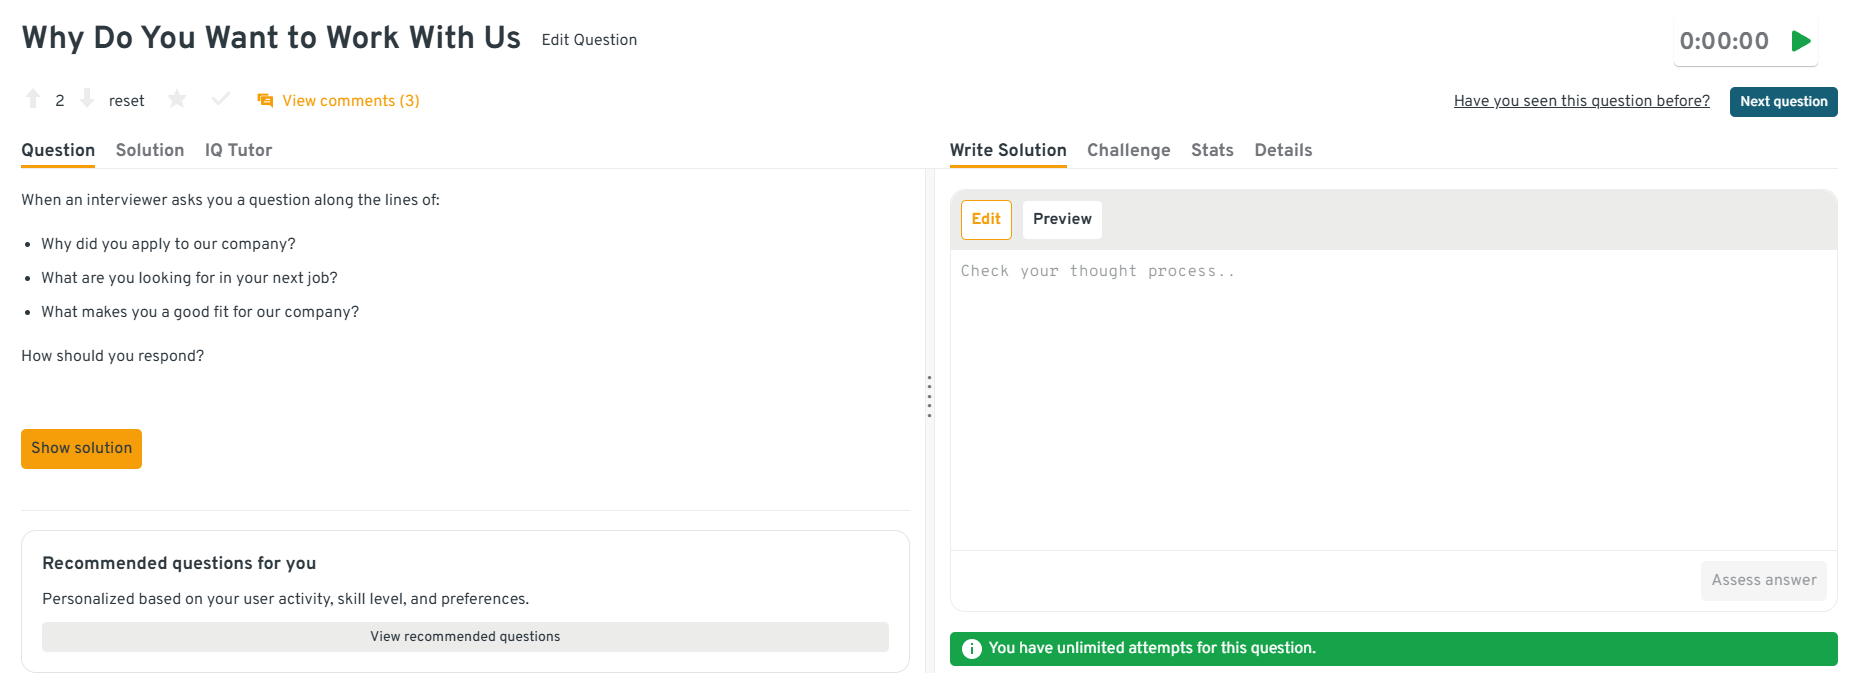Open the Stats tab

click(1212, 150)
